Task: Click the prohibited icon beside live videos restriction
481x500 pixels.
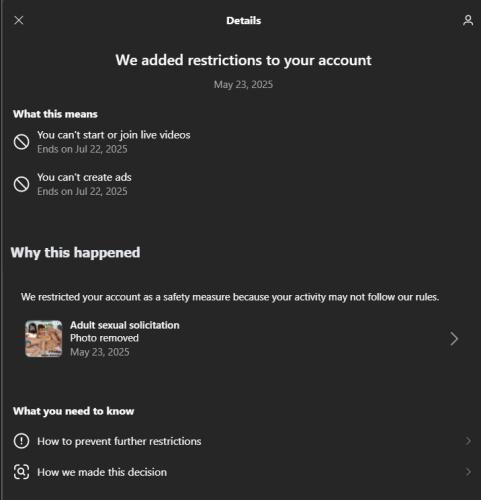Action: (21, 142)
